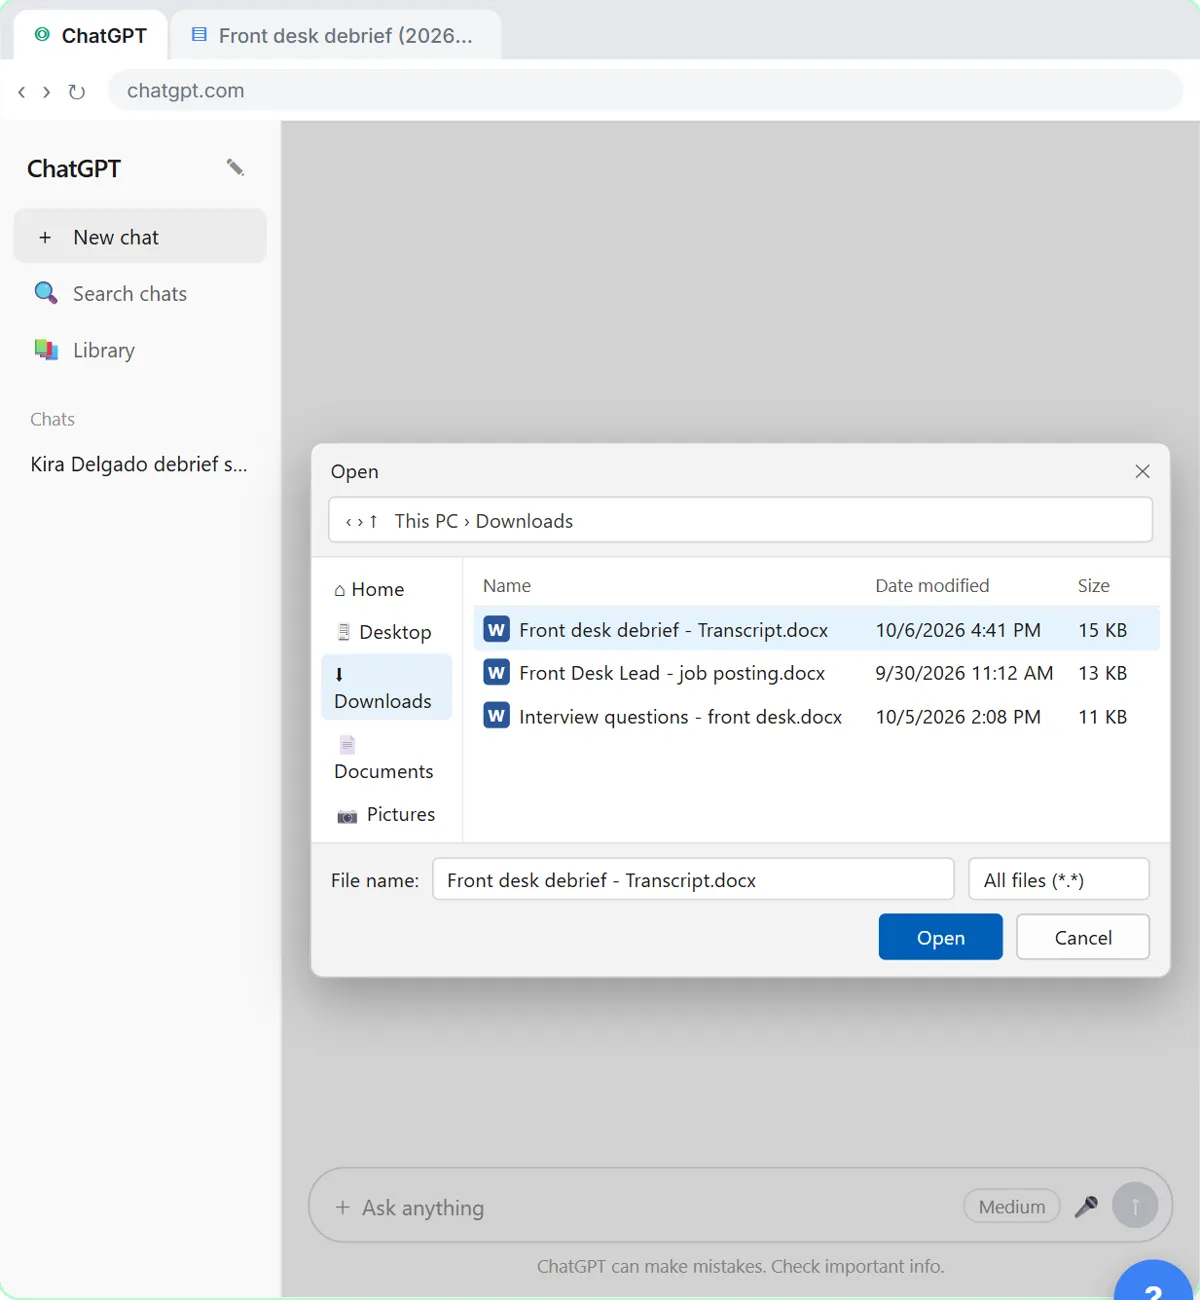Open Search chats in the sidebar
The height and width of the screenshot is (1300, 1200).
point(140,293)
